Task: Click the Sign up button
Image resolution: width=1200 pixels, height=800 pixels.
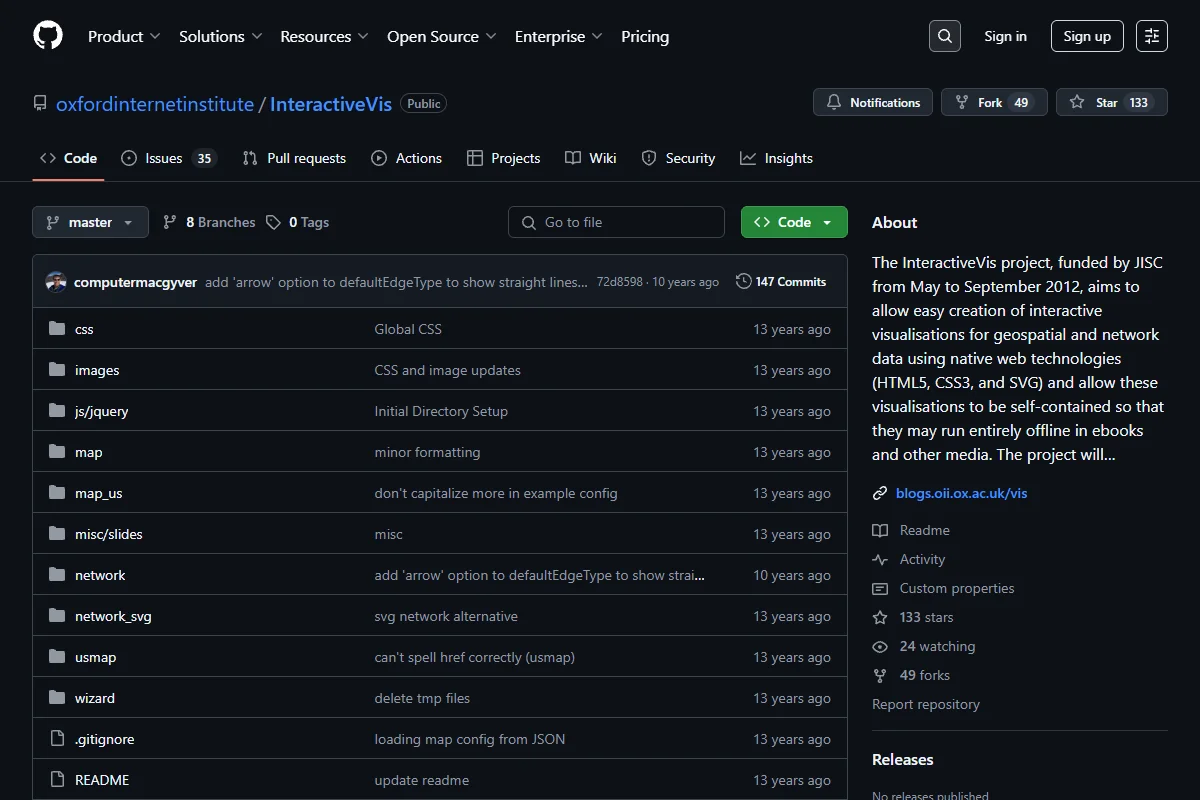Action: pos(1087,36)
